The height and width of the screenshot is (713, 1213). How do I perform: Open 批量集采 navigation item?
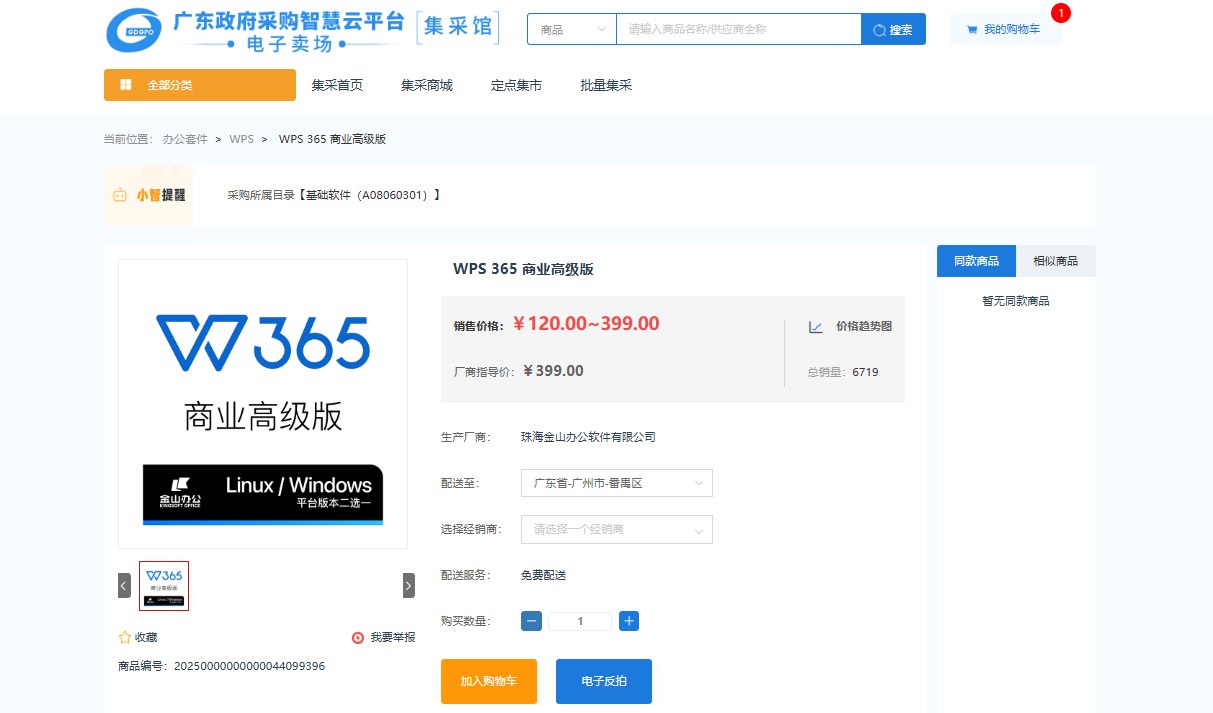coord(606,85)
